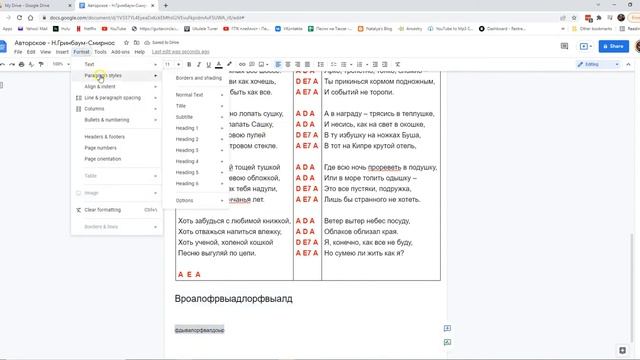Open the Editing mode dropdown
The image size is (640, 360).
point(598,64)
